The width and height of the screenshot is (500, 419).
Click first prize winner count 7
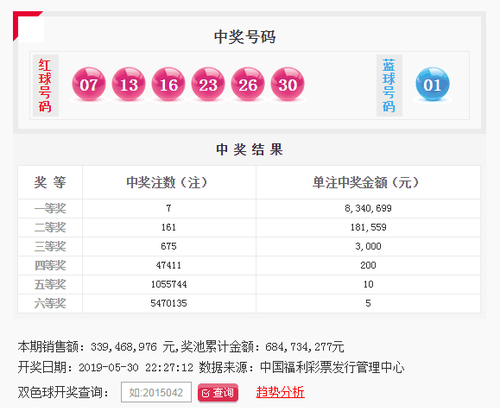tap(169, 208)
